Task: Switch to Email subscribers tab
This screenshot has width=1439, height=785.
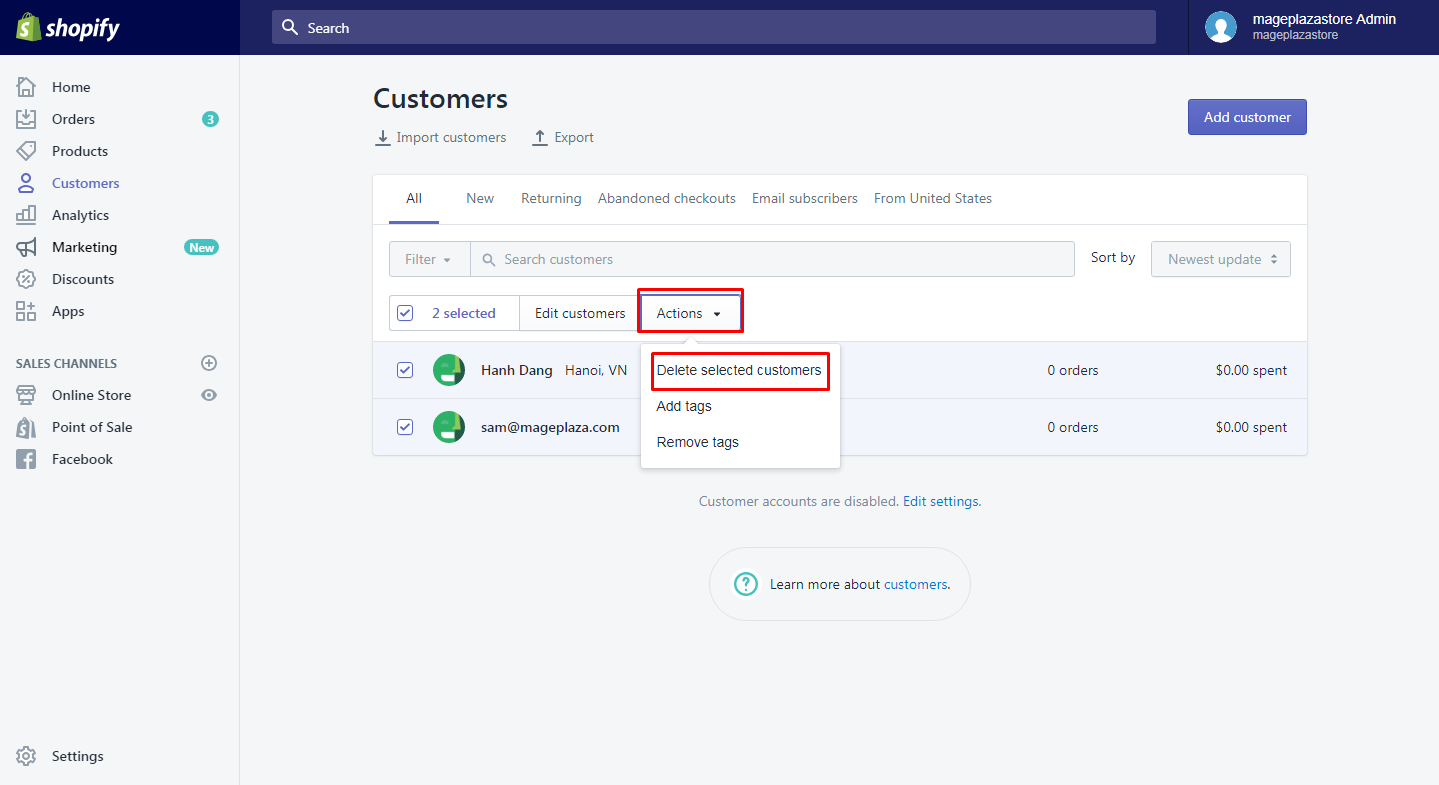Action: [805, 199]
